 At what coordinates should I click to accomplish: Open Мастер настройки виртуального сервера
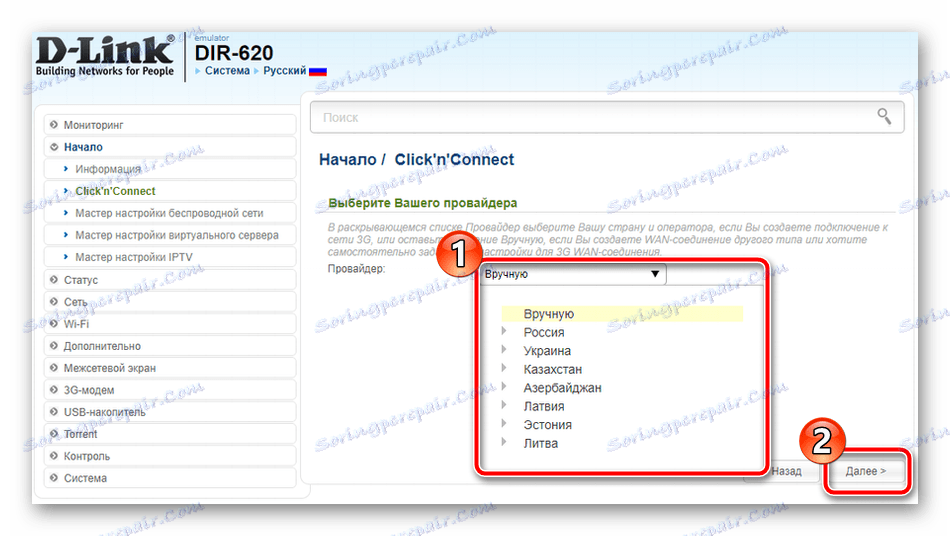[x=170, y=235]
